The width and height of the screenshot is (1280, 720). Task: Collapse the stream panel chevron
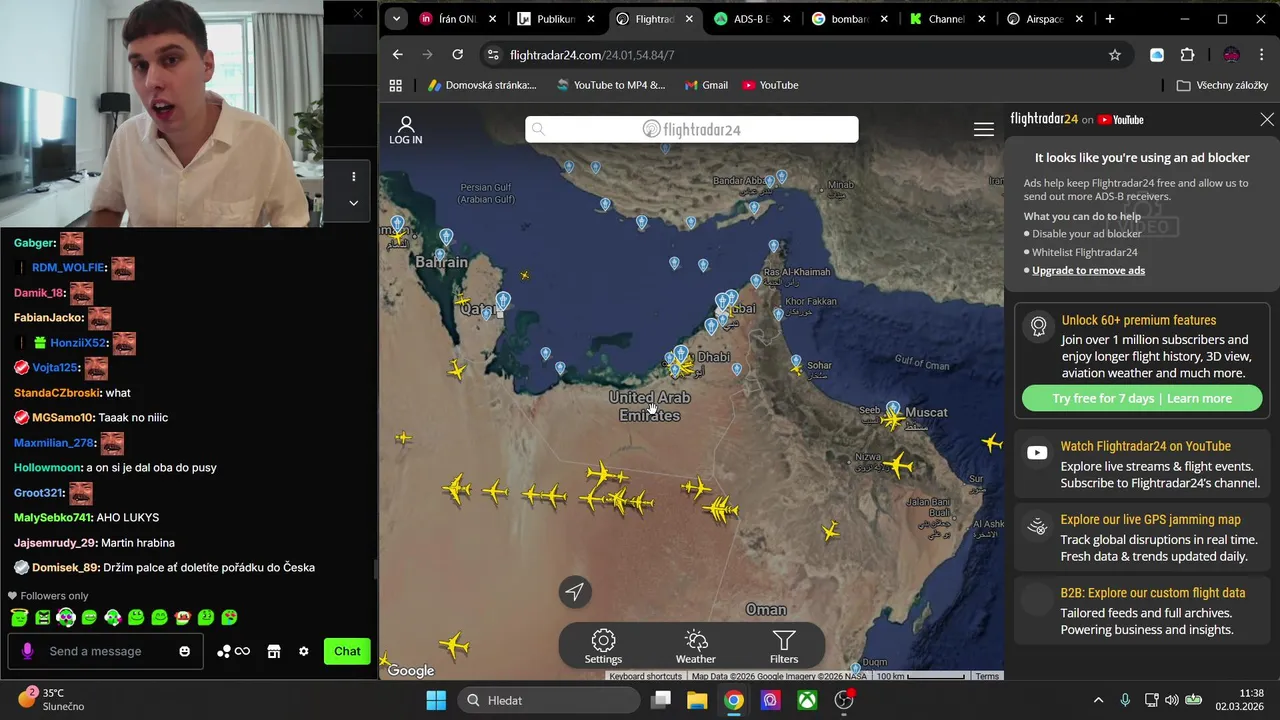click(353, 203)
